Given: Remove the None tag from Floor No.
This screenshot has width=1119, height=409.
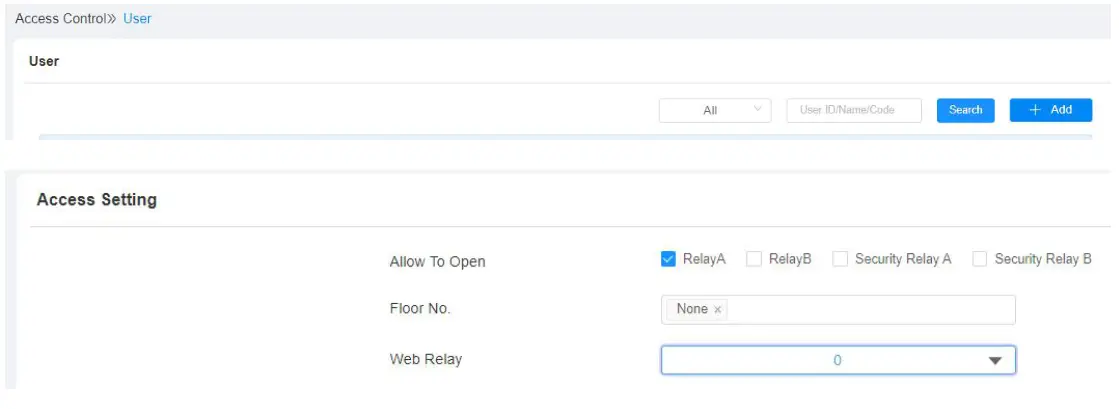Looking at the screenshot, I should (x=717, y=310).
